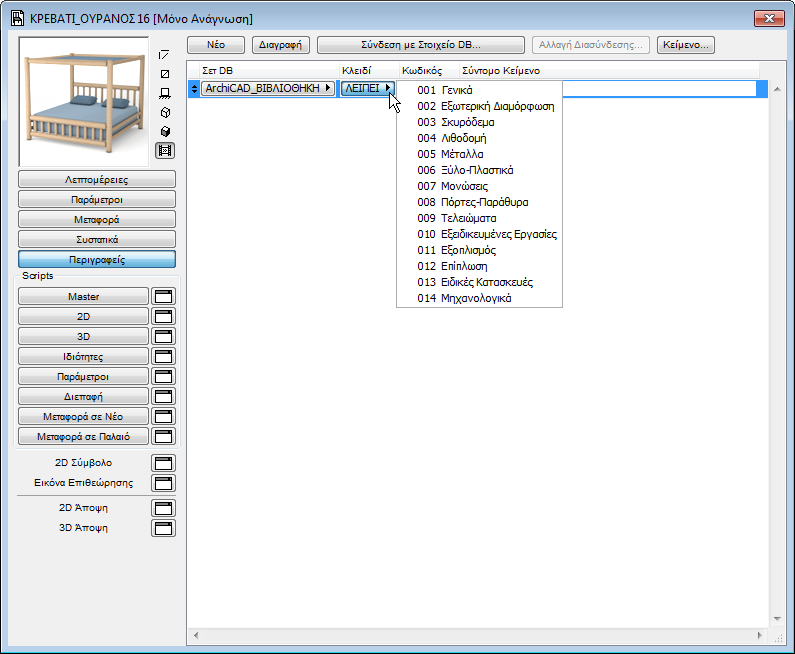Open the Παράμετροι panel at top
Viewport: 795px width, 654px height.
pos(97,200)
